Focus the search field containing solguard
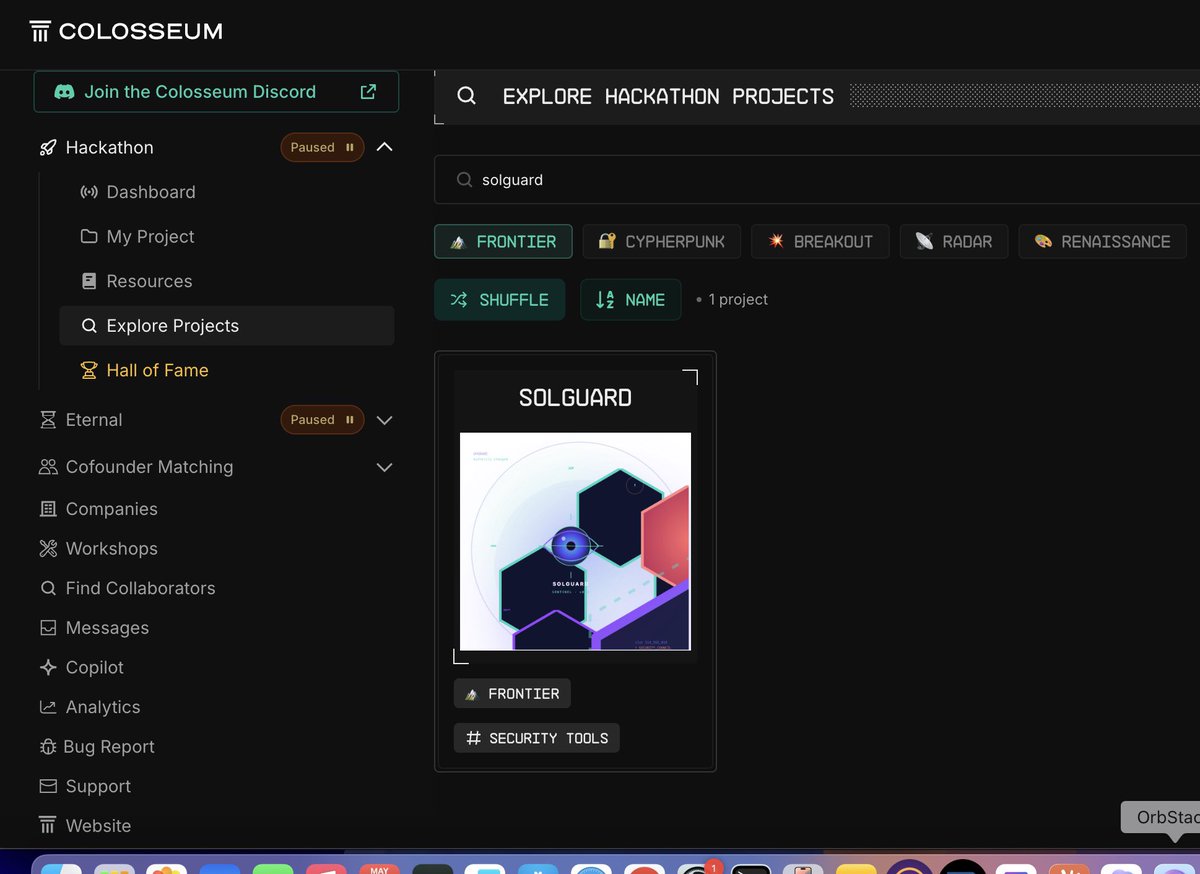Image resolution: width=1200 pixels, height=874 pixels. click(x=817, y=180)
